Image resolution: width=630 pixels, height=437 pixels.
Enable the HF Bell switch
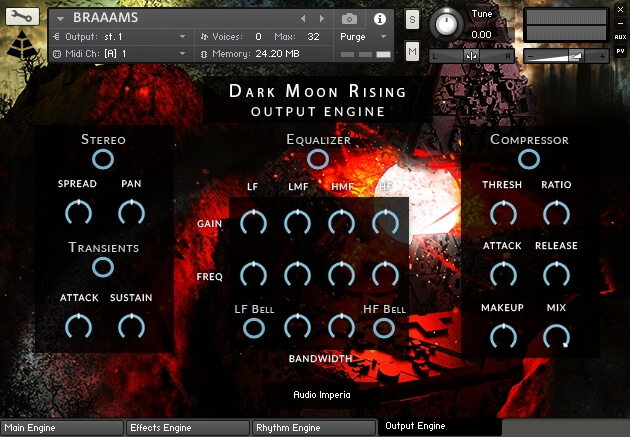(384, 328)
